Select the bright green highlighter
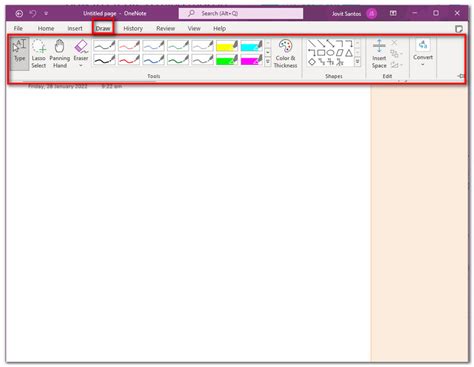The image size is (474, 367). pyautogui.click(x=227, y=60)
